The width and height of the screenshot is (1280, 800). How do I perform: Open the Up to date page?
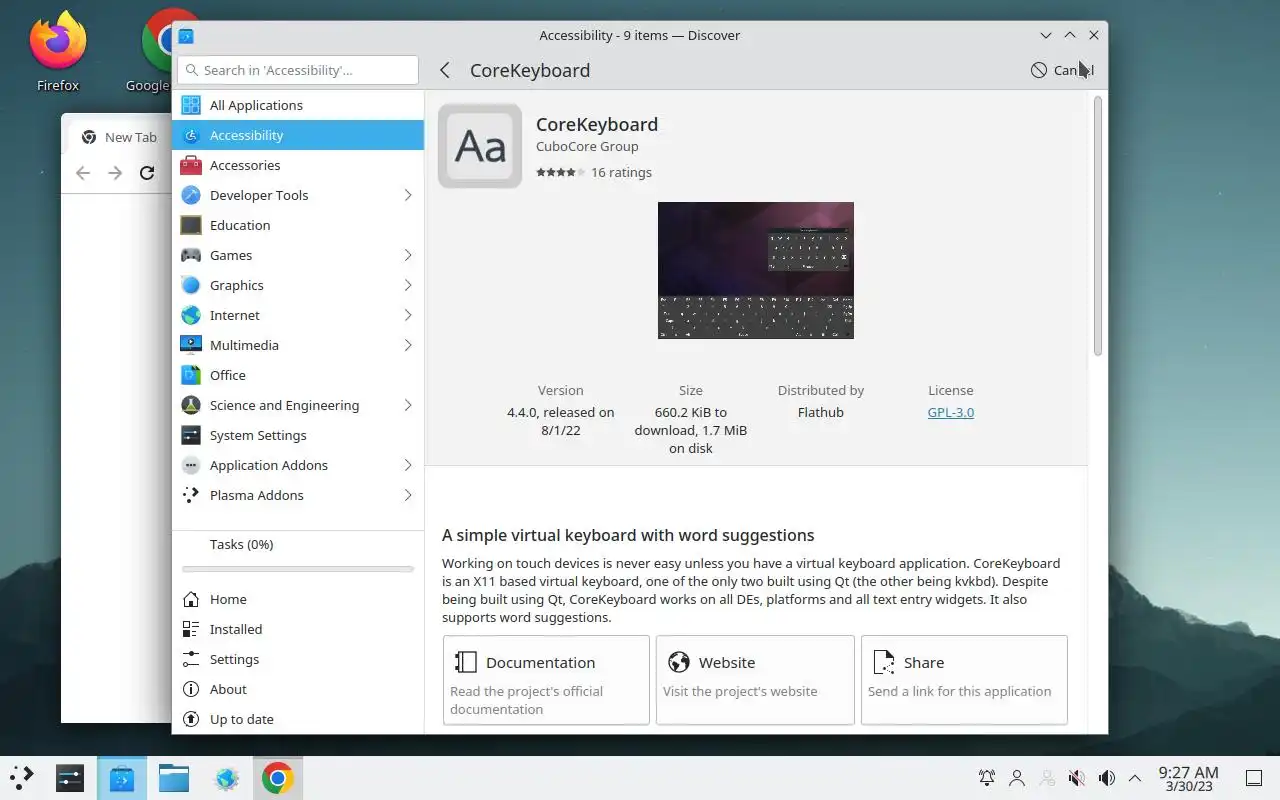[x=298, y=719]
